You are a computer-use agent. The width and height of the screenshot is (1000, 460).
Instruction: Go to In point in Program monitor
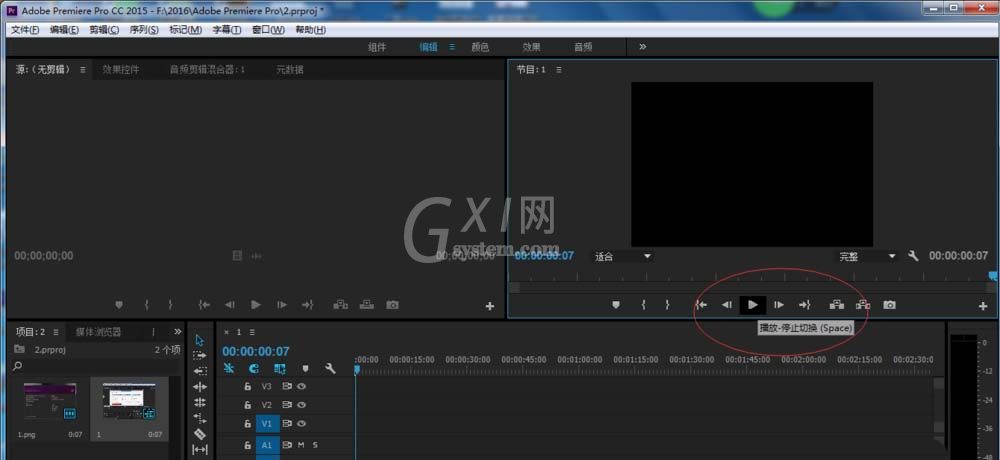click(701, 305)
